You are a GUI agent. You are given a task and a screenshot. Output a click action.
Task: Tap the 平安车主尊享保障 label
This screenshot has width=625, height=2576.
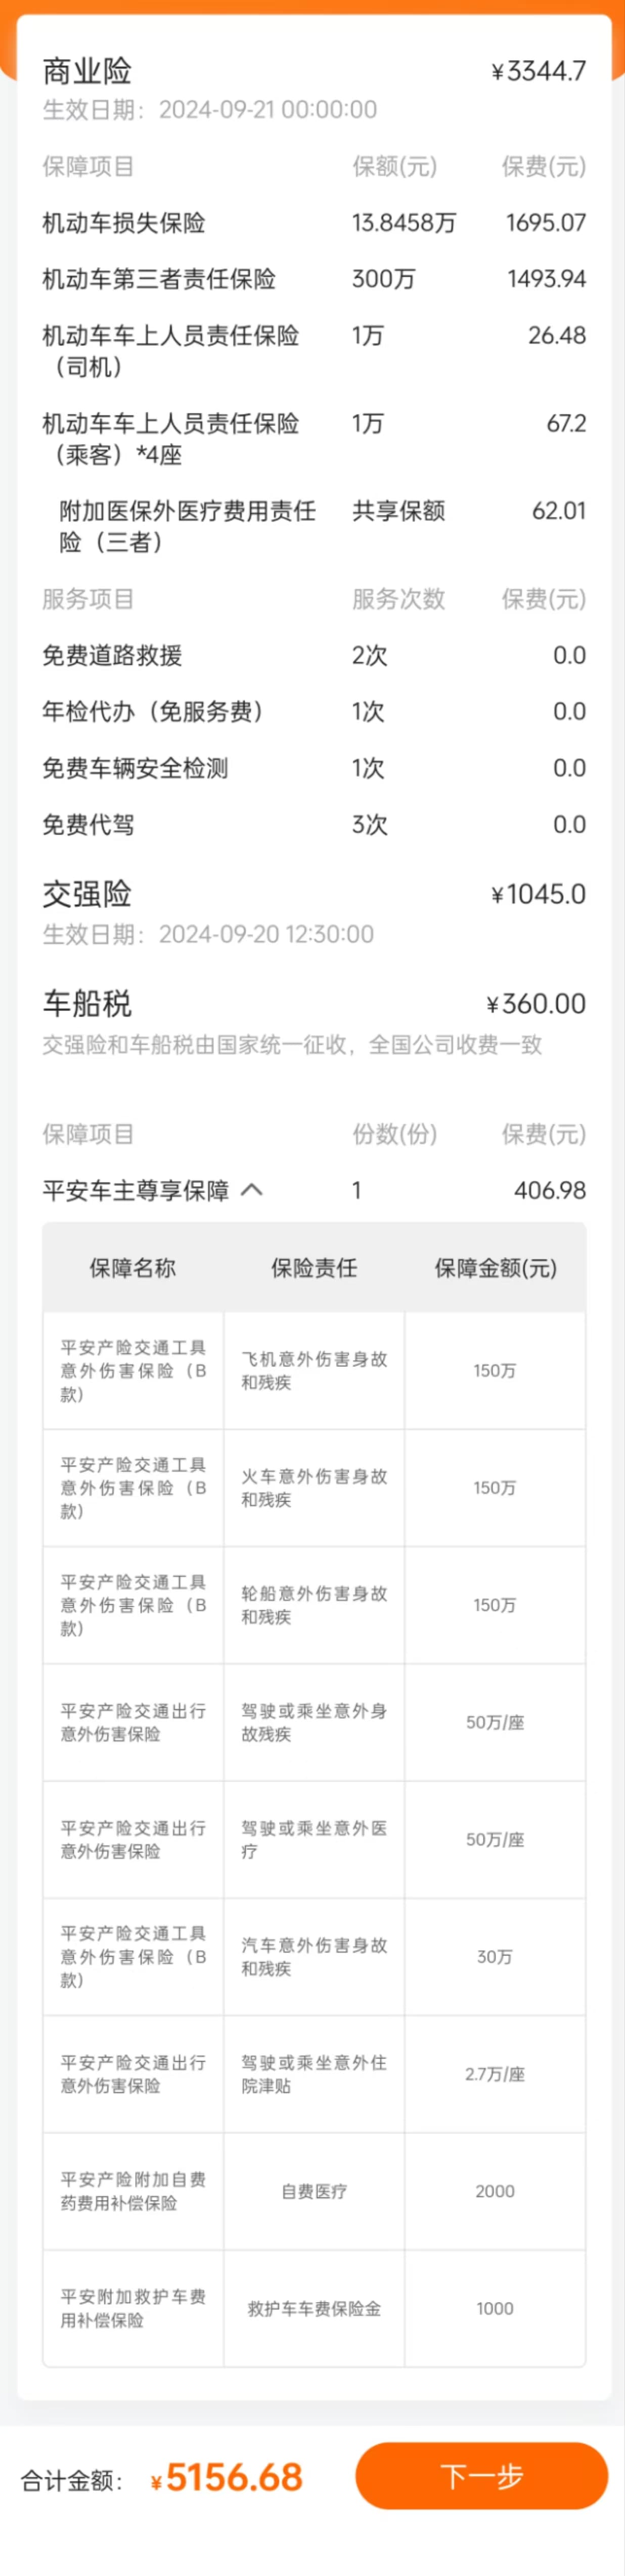(136, 1190)
